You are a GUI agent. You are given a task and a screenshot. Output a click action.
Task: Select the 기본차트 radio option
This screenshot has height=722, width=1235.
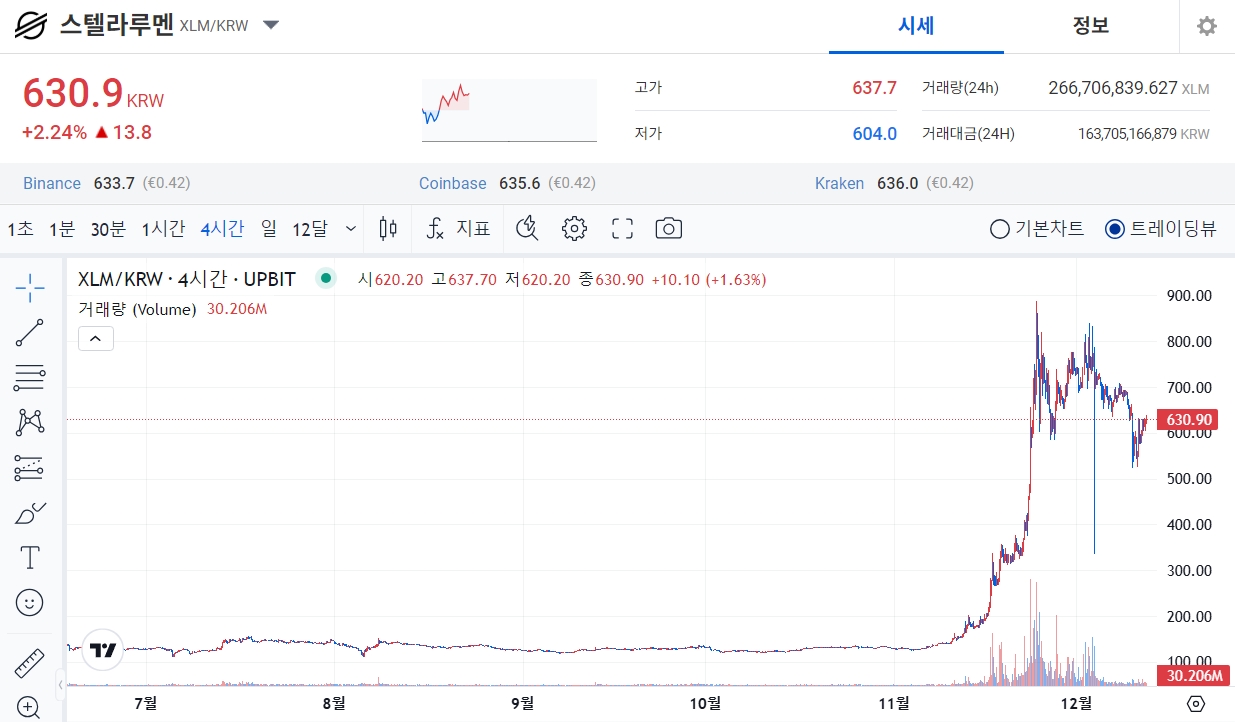(x=1036, y=229)
